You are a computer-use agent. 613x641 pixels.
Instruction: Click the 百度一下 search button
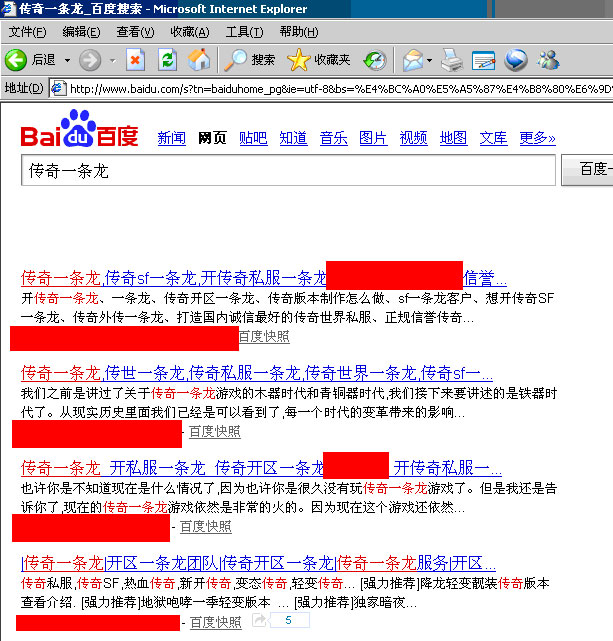(x=588, y=171)
